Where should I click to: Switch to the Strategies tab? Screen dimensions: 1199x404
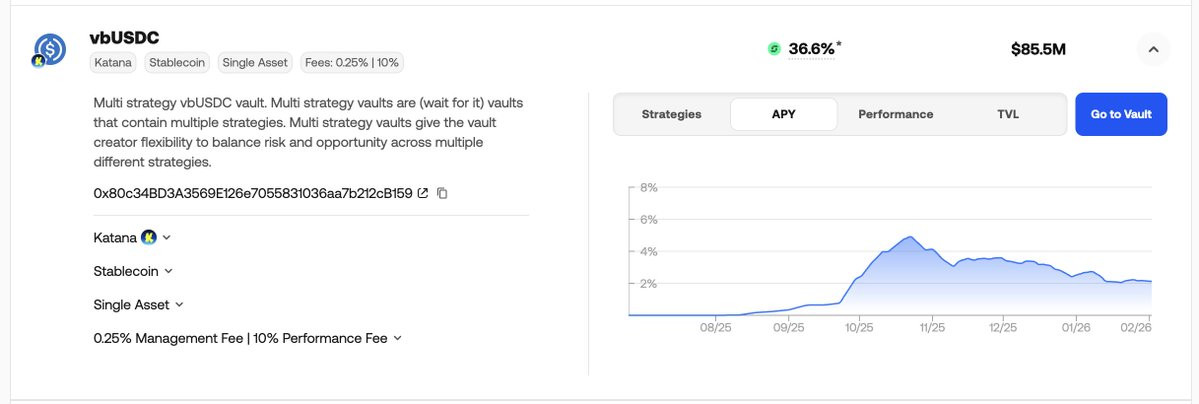671,114
